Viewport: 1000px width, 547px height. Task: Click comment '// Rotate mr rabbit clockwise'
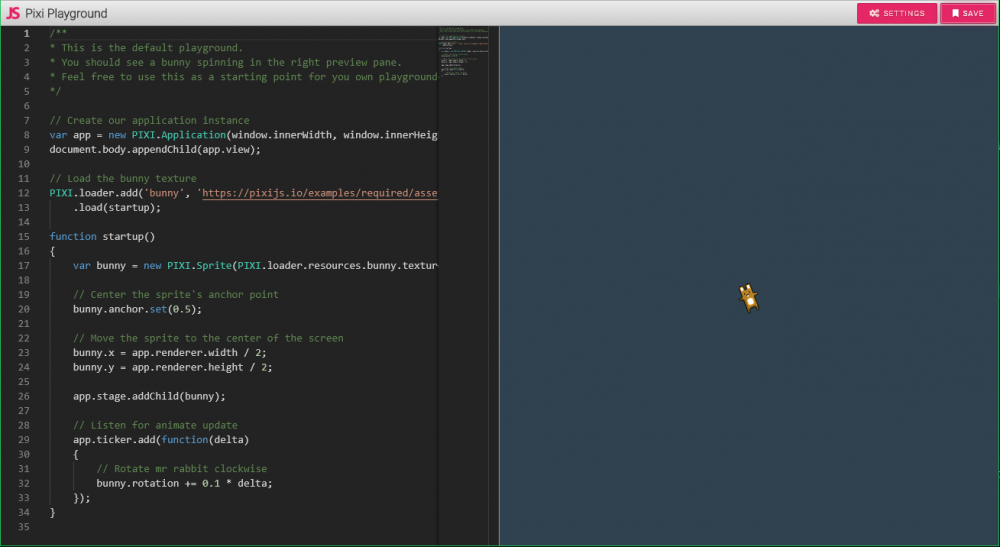182,469
